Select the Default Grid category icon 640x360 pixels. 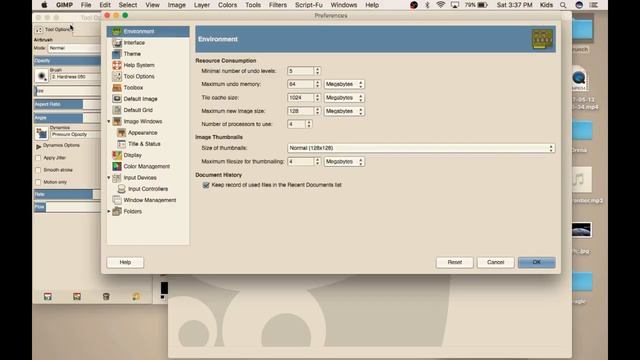[117, 110]
